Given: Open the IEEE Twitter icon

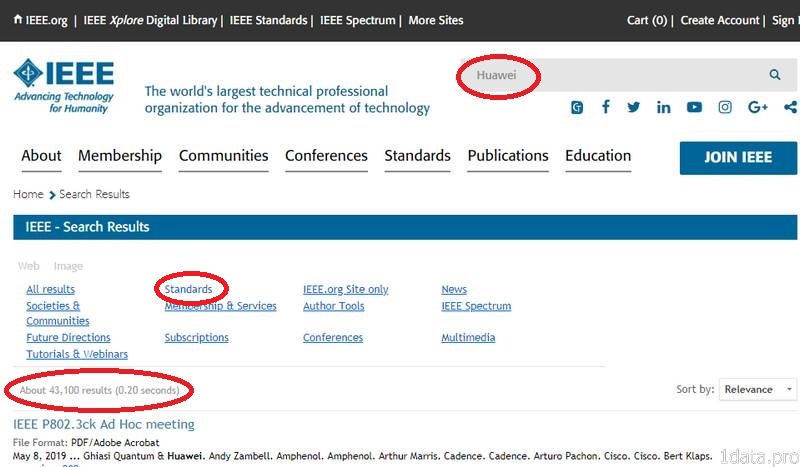Looking at the screenshot, I should coord(634,107).
